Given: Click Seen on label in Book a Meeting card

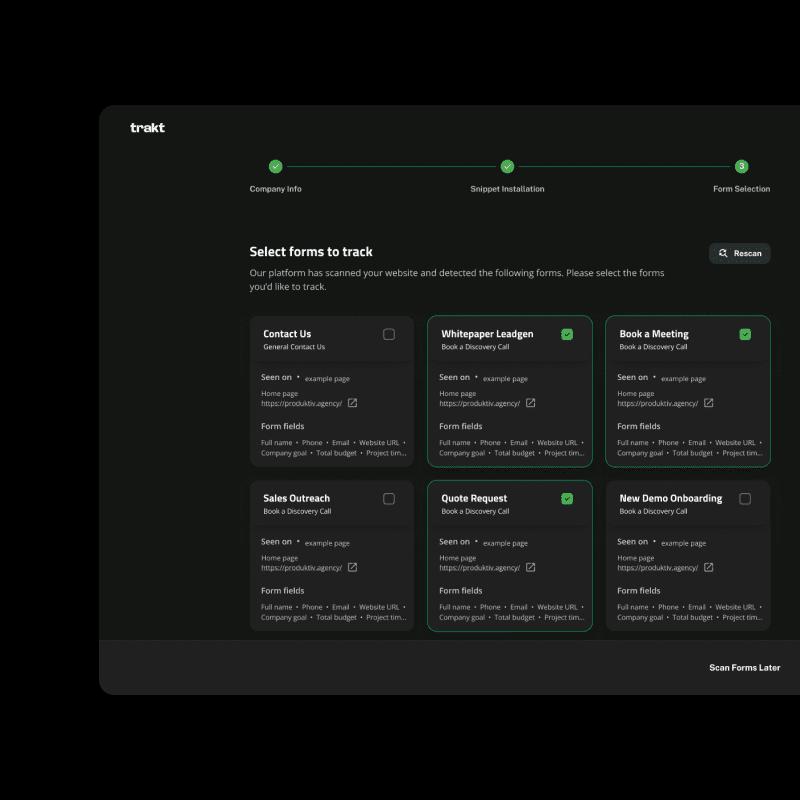Looking at the screenshot, I should (632, 377).
